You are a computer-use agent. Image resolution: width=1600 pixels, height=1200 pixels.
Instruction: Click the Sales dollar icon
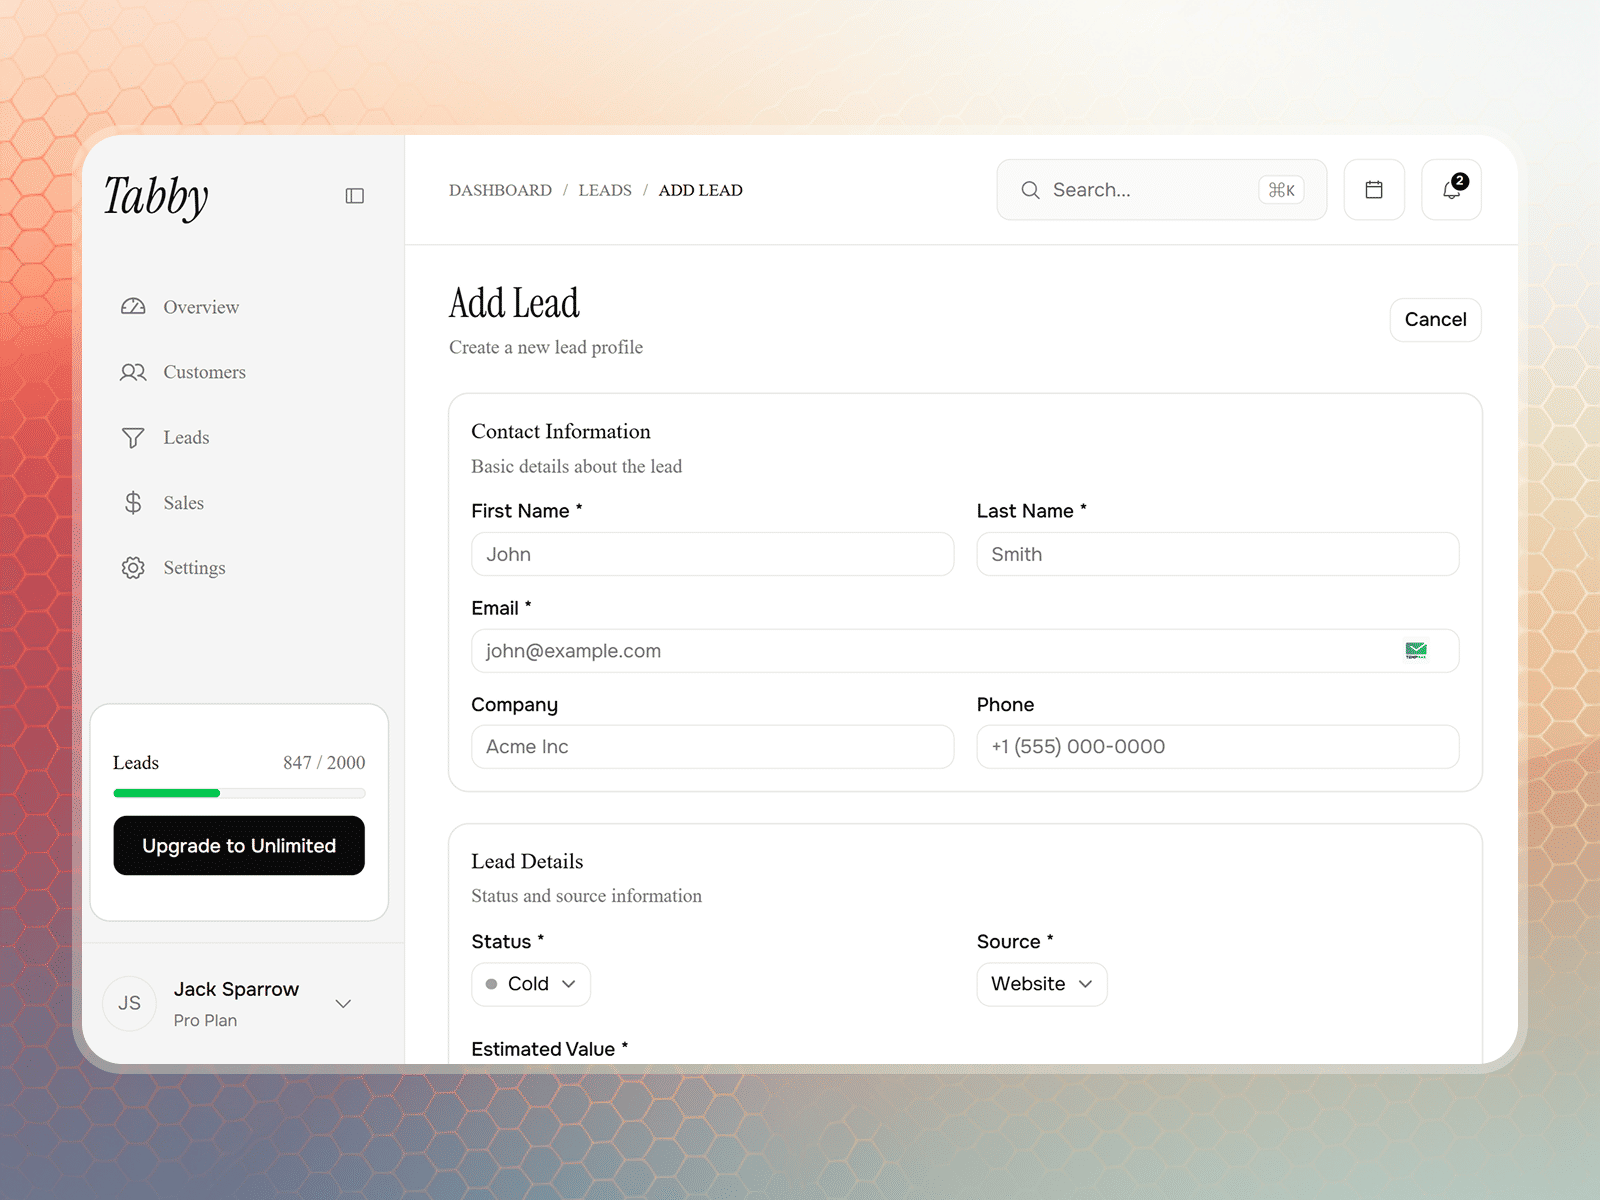click(133, 503)
